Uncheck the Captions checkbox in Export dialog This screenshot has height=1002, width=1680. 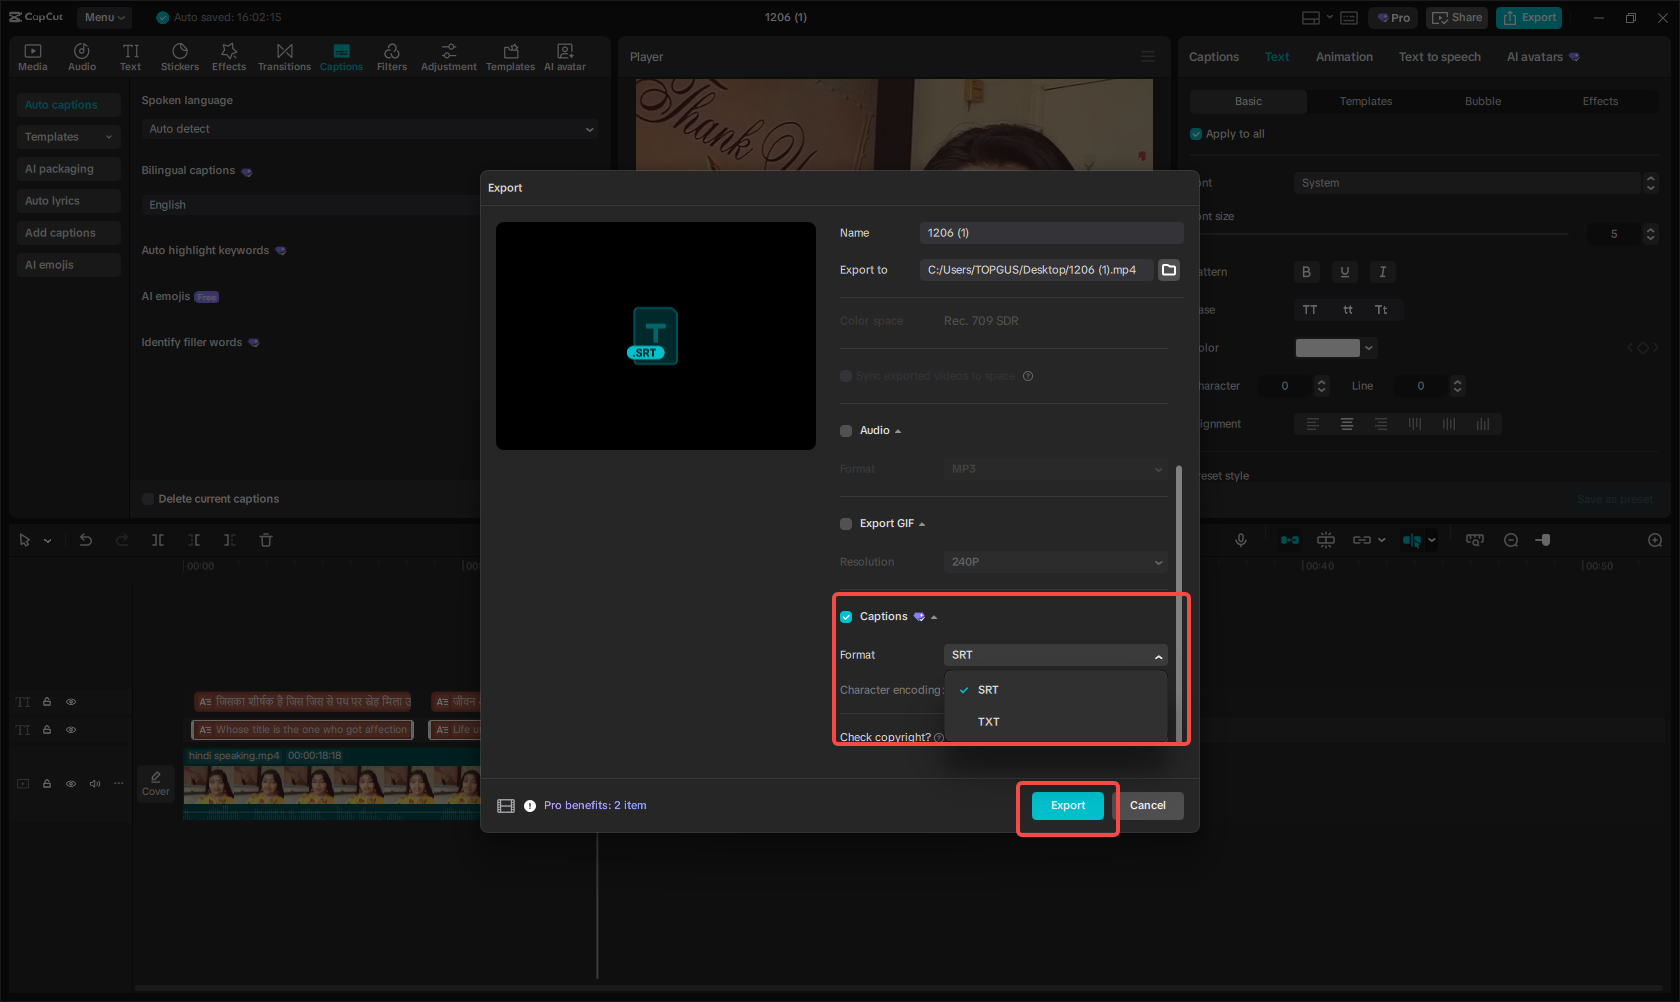[x=846, y=617]
